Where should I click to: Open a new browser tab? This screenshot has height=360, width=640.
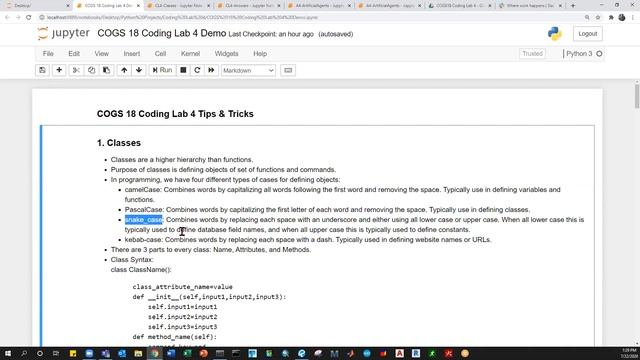click(x=573, y=6)
